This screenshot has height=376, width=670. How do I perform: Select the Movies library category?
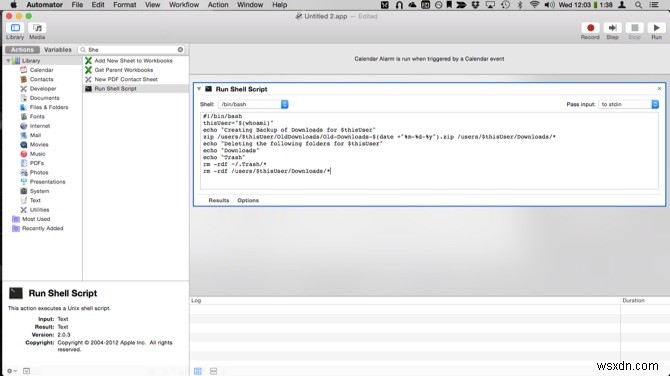click(39, 144)
